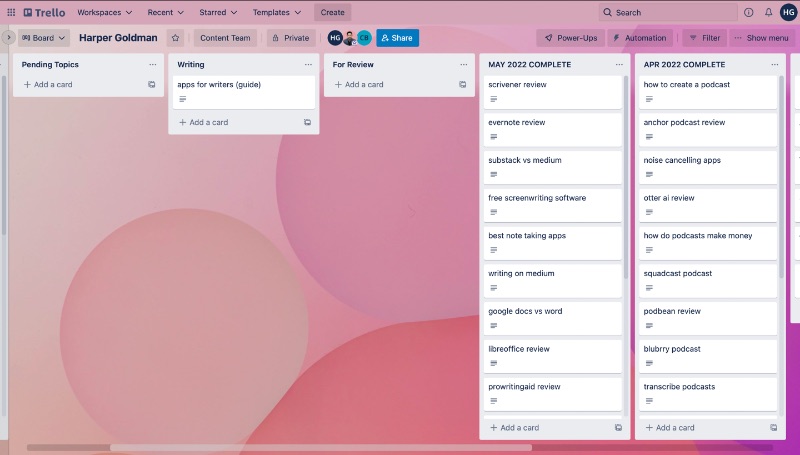Open Power-Ups
Image resolution: width=800 pixels, height=455 pixels.
click(x=570, y=38)
